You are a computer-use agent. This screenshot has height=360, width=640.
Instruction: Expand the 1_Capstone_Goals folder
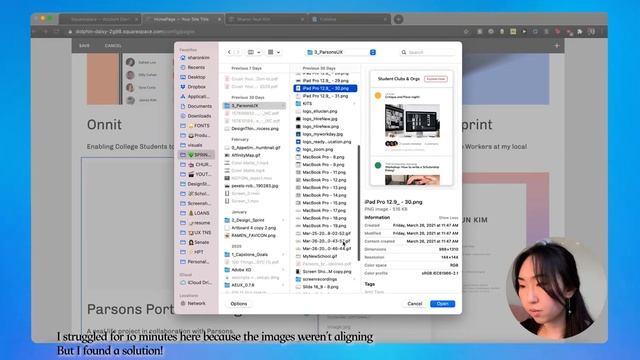pos(283,254)
